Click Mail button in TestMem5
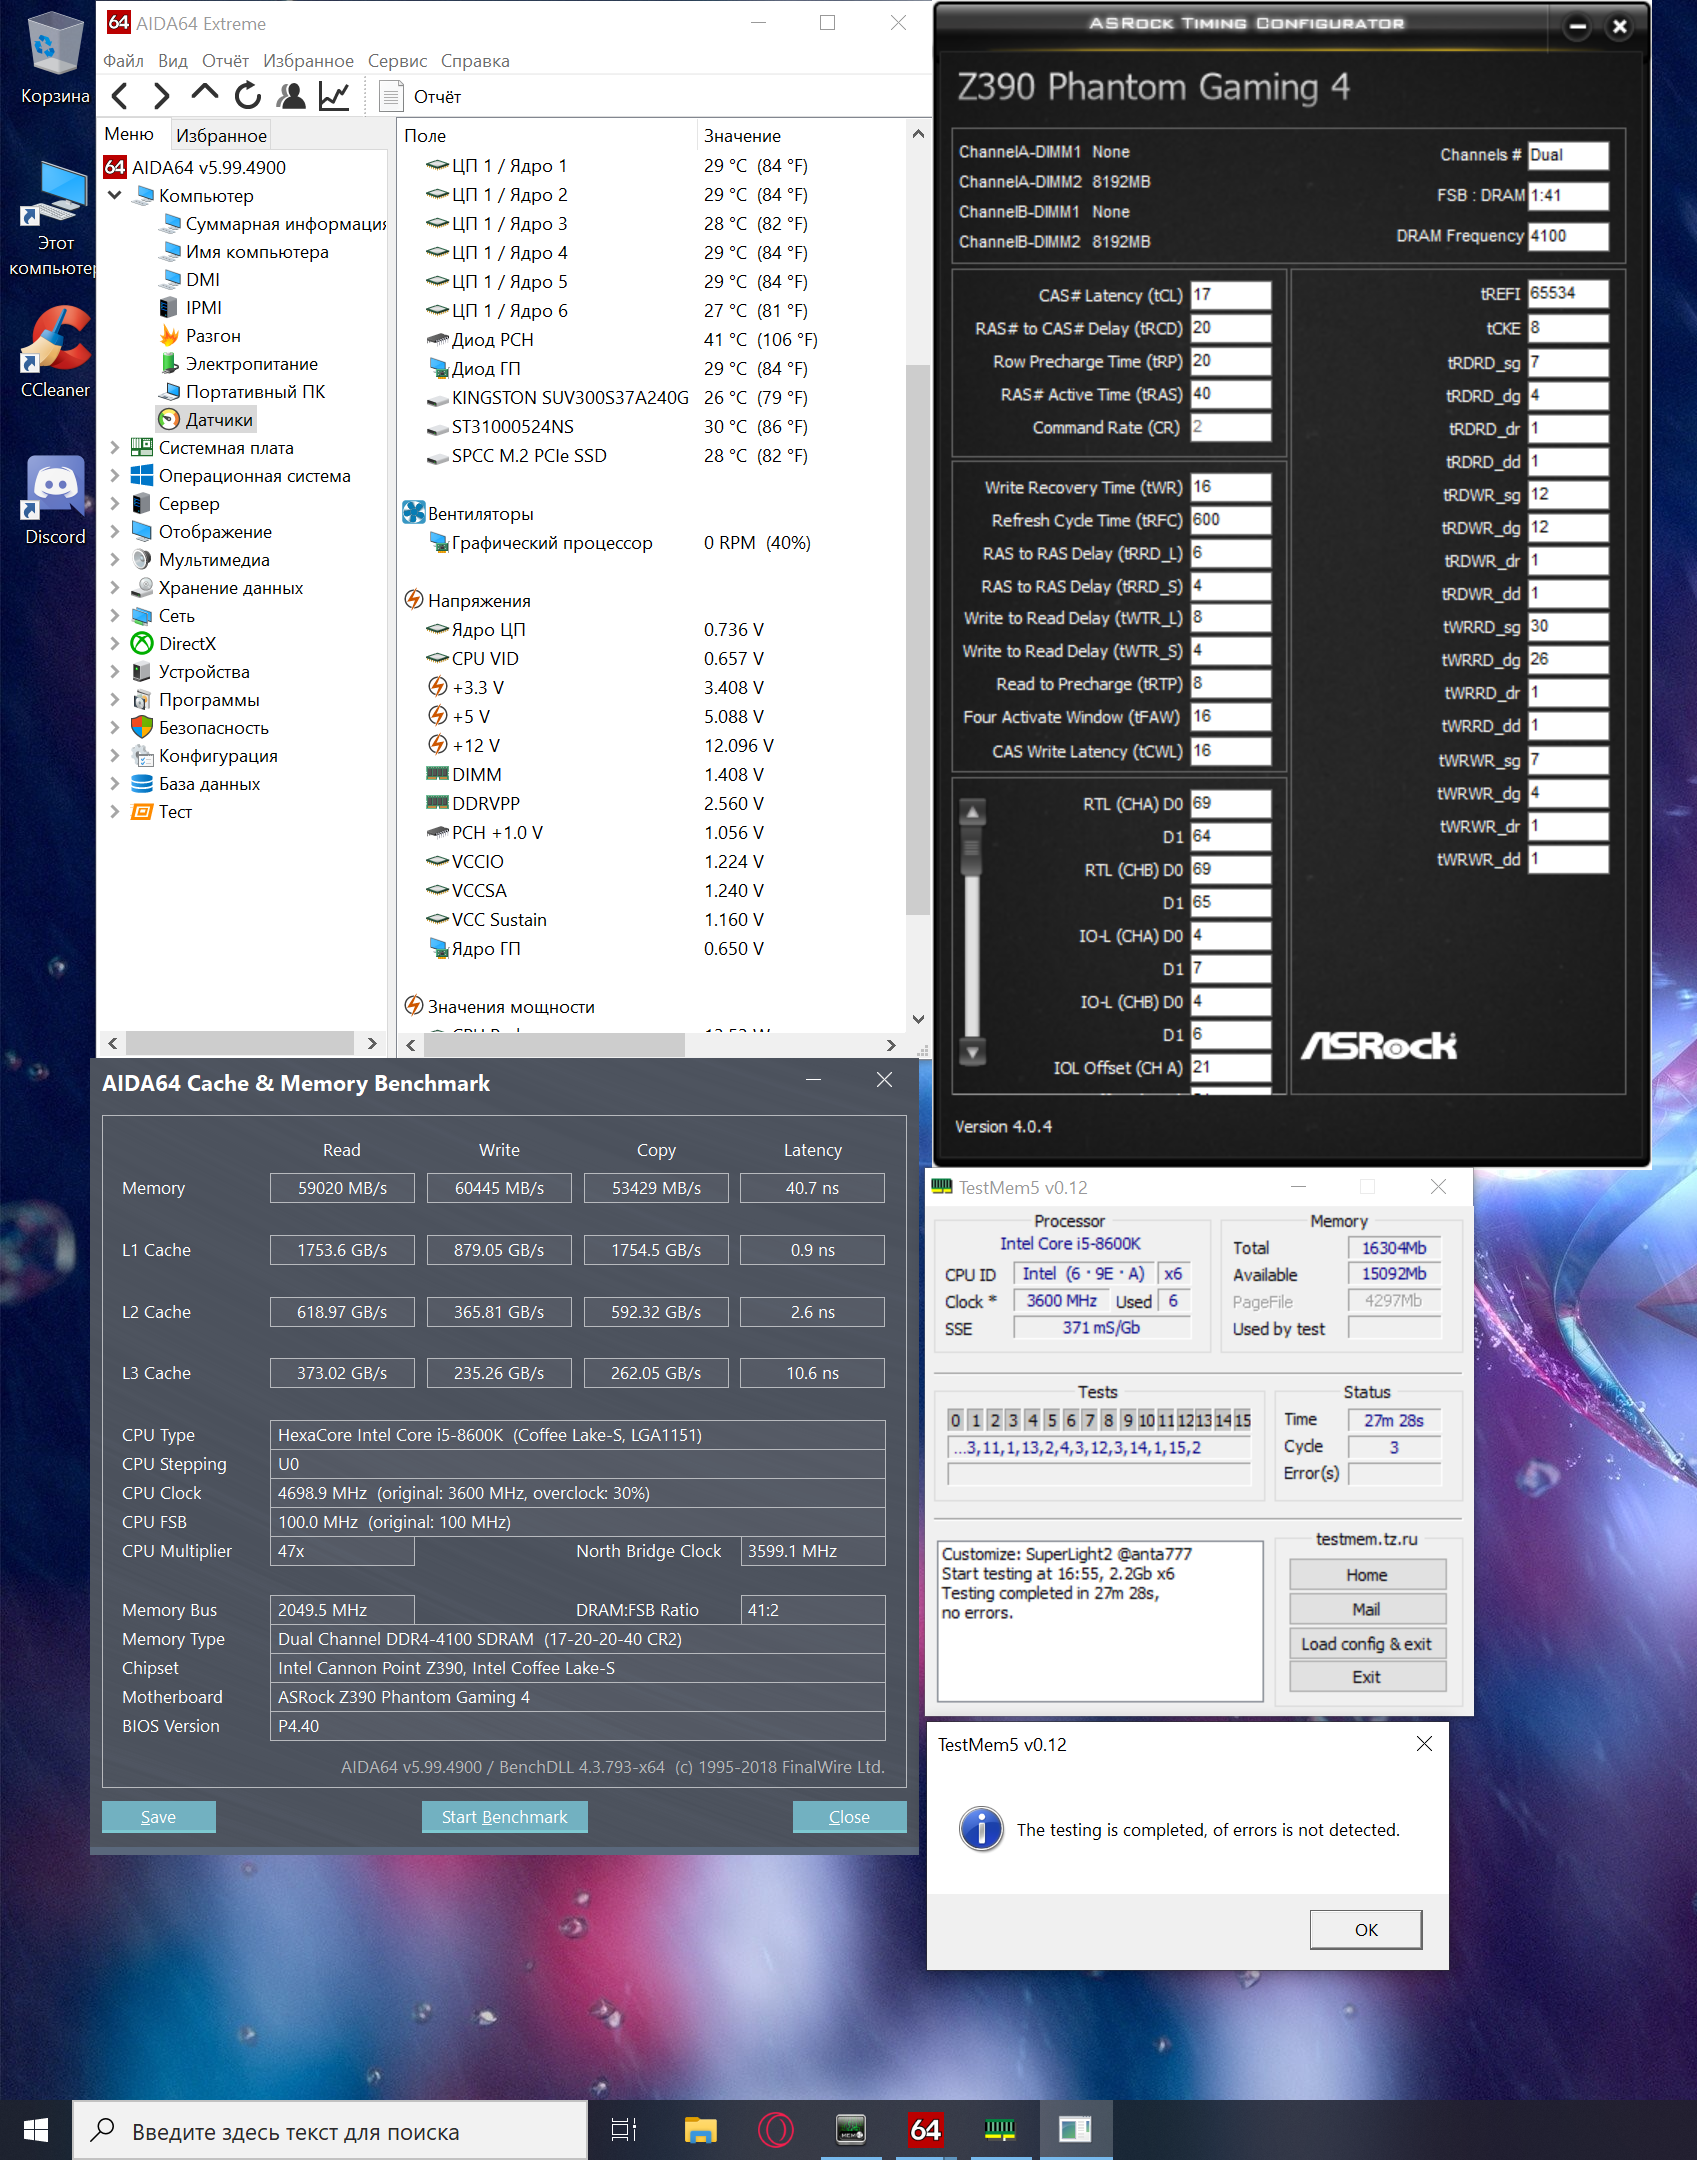The image size is (1697, 2160). tap(1367, 1609)
